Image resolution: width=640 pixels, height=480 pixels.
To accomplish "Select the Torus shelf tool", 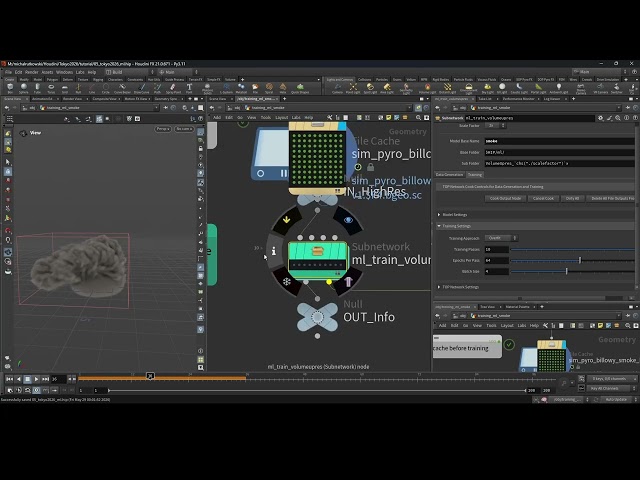I will point(51,88).
